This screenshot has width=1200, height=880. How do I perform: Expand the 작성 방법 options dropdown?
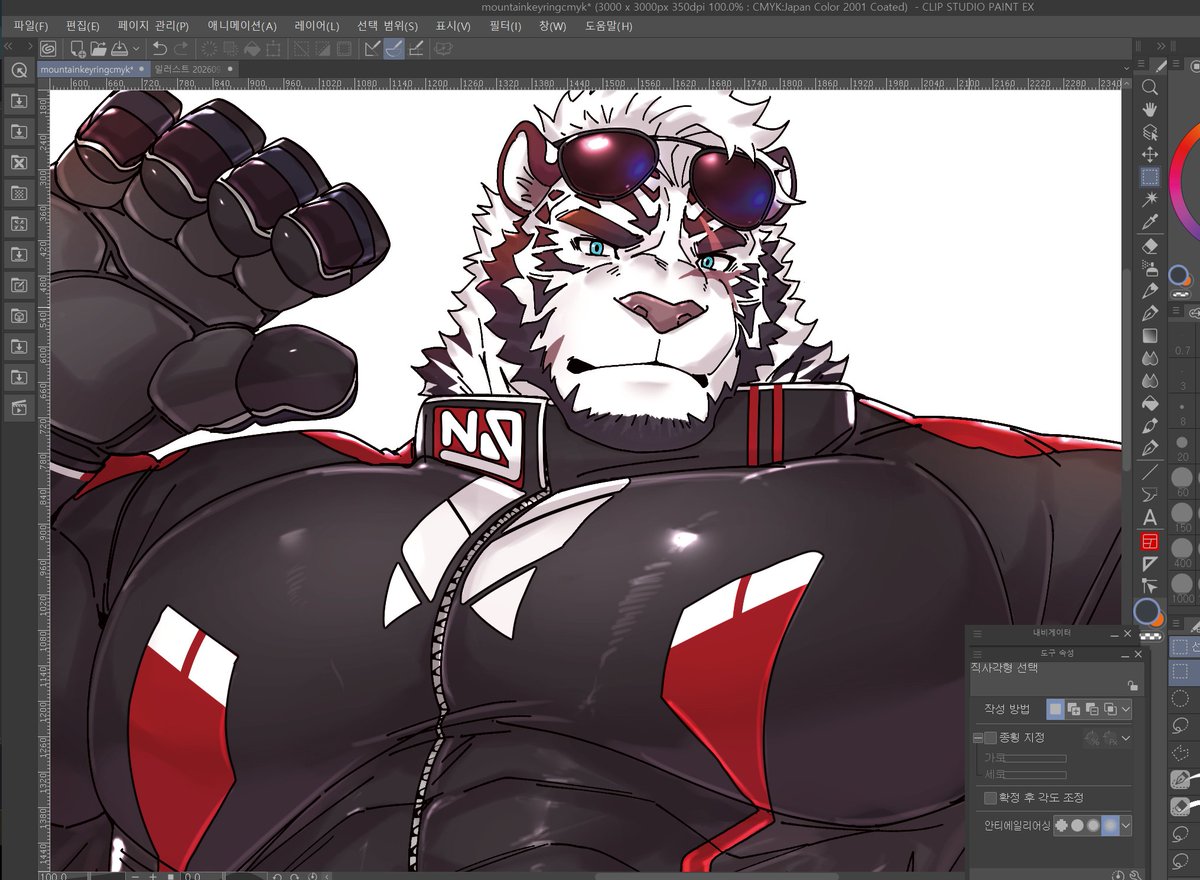click(1127, 709)
